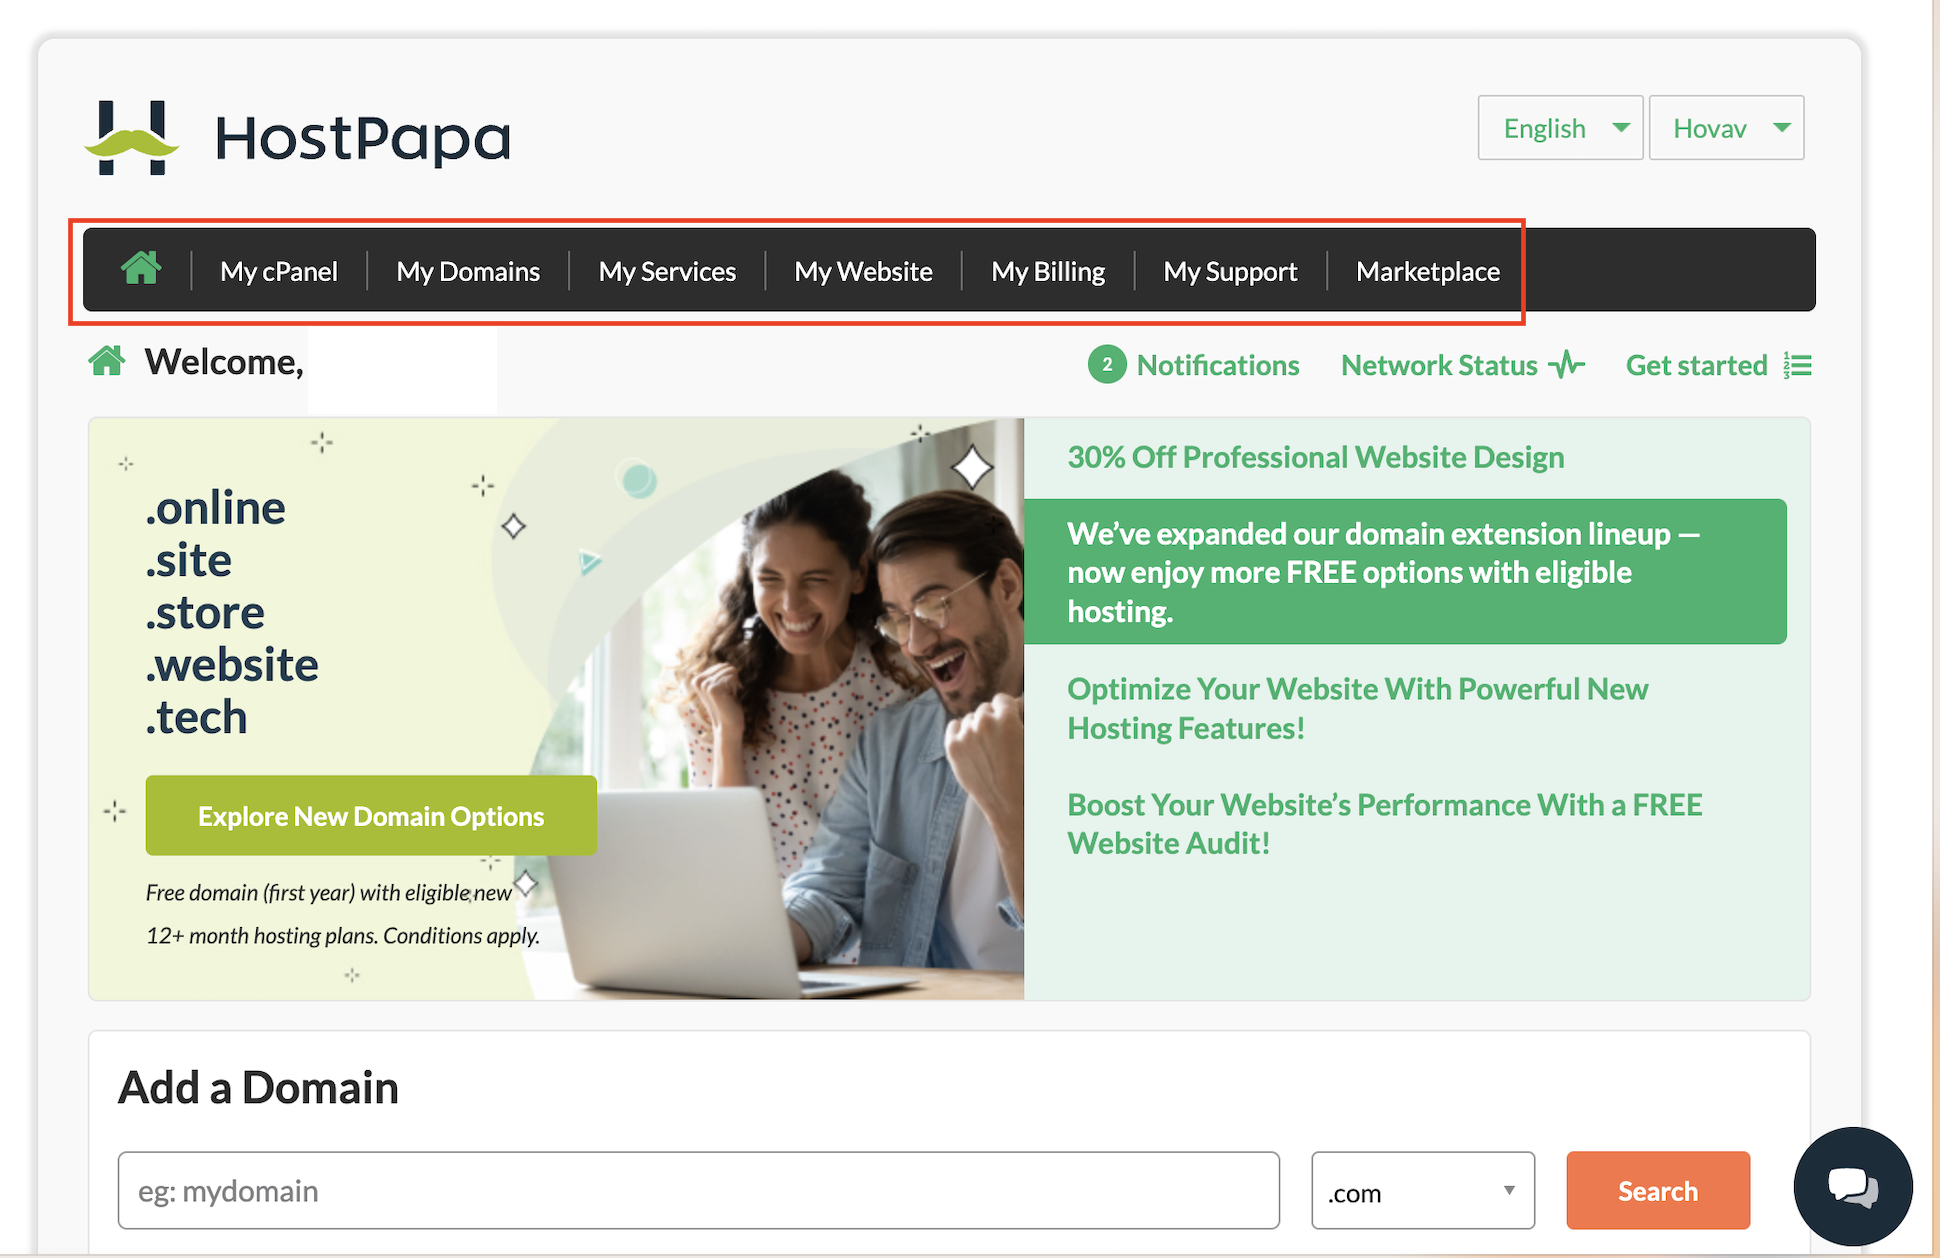Viewport: 1940px width, 1258px height.
Task: Click the HostPapa mustache logo icon
Action: (x=132, y=138)
